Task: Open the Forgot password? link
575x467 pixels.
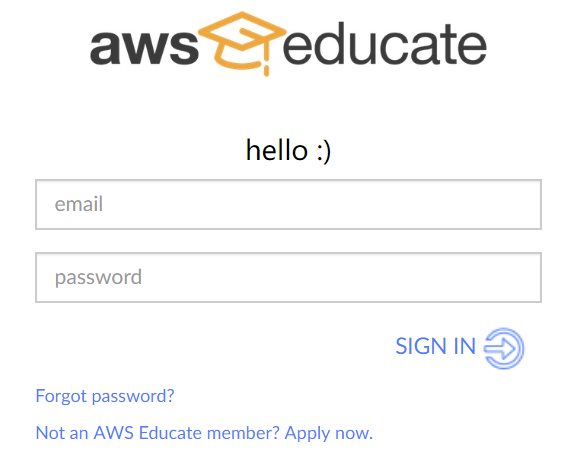Action: coord(105,396)
